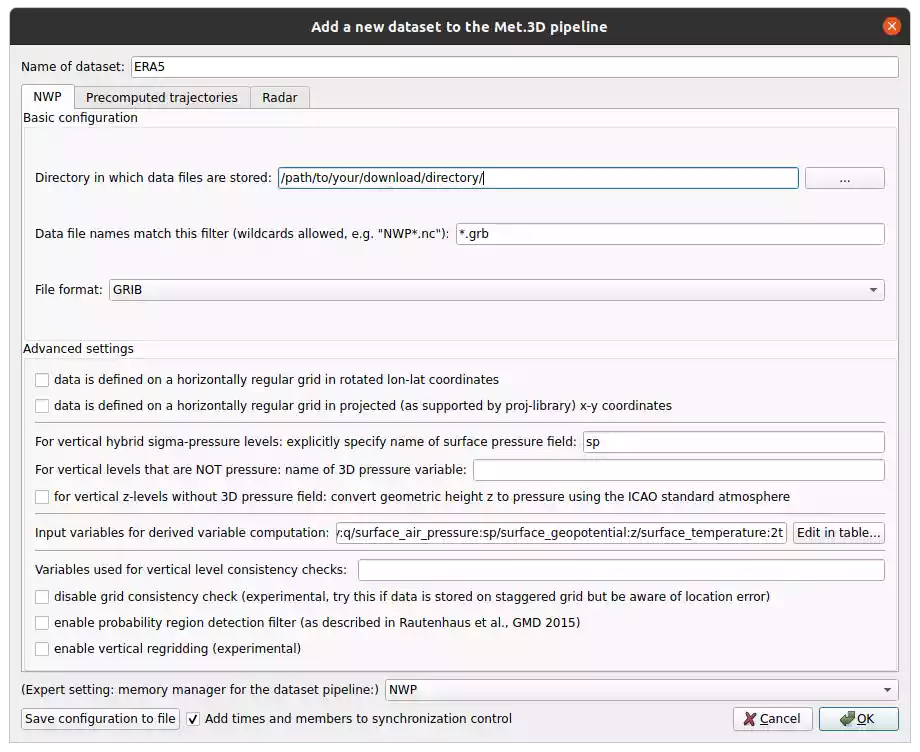Click the surface pressure field name input with sp

[733, 442]
